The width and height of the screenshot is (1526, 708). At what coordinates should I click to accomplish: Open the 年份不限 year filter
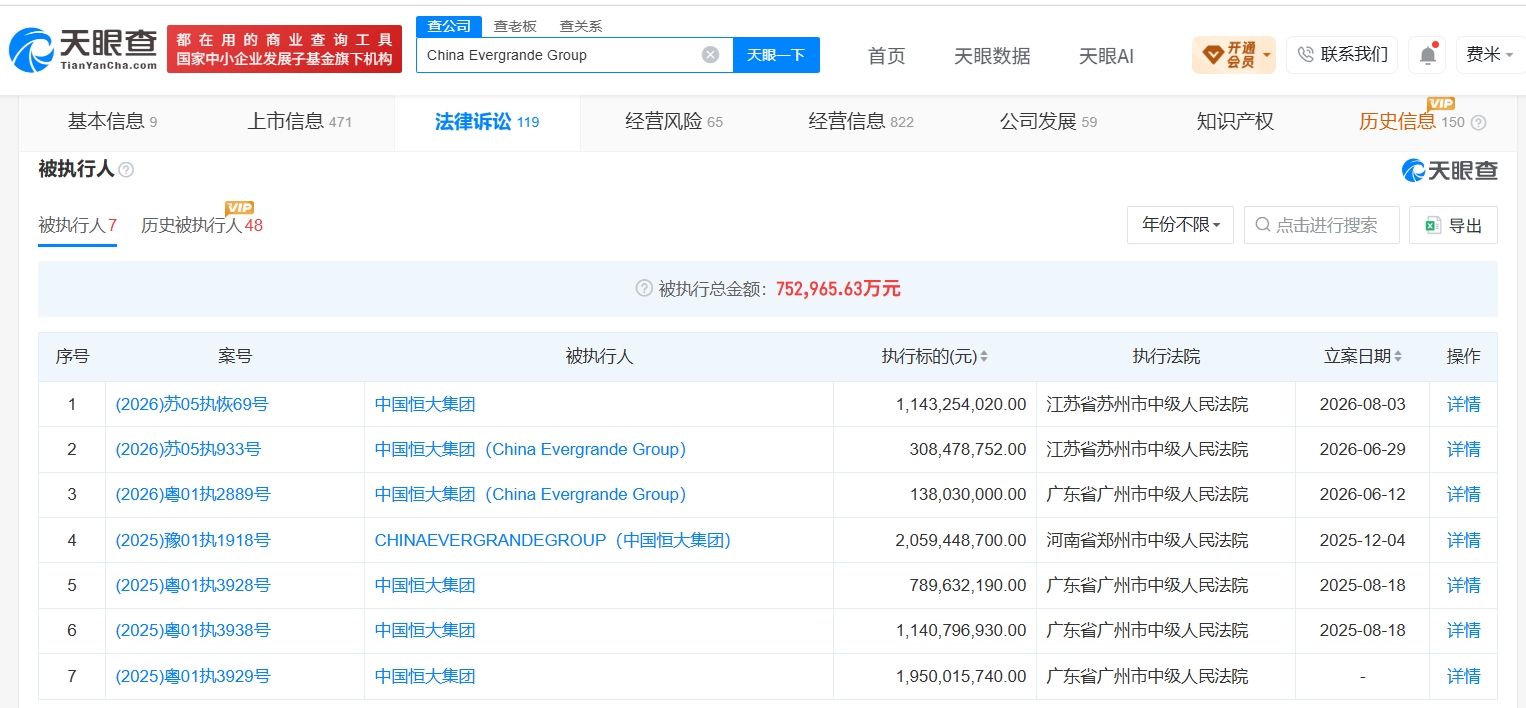click(x=1180, y=225)
